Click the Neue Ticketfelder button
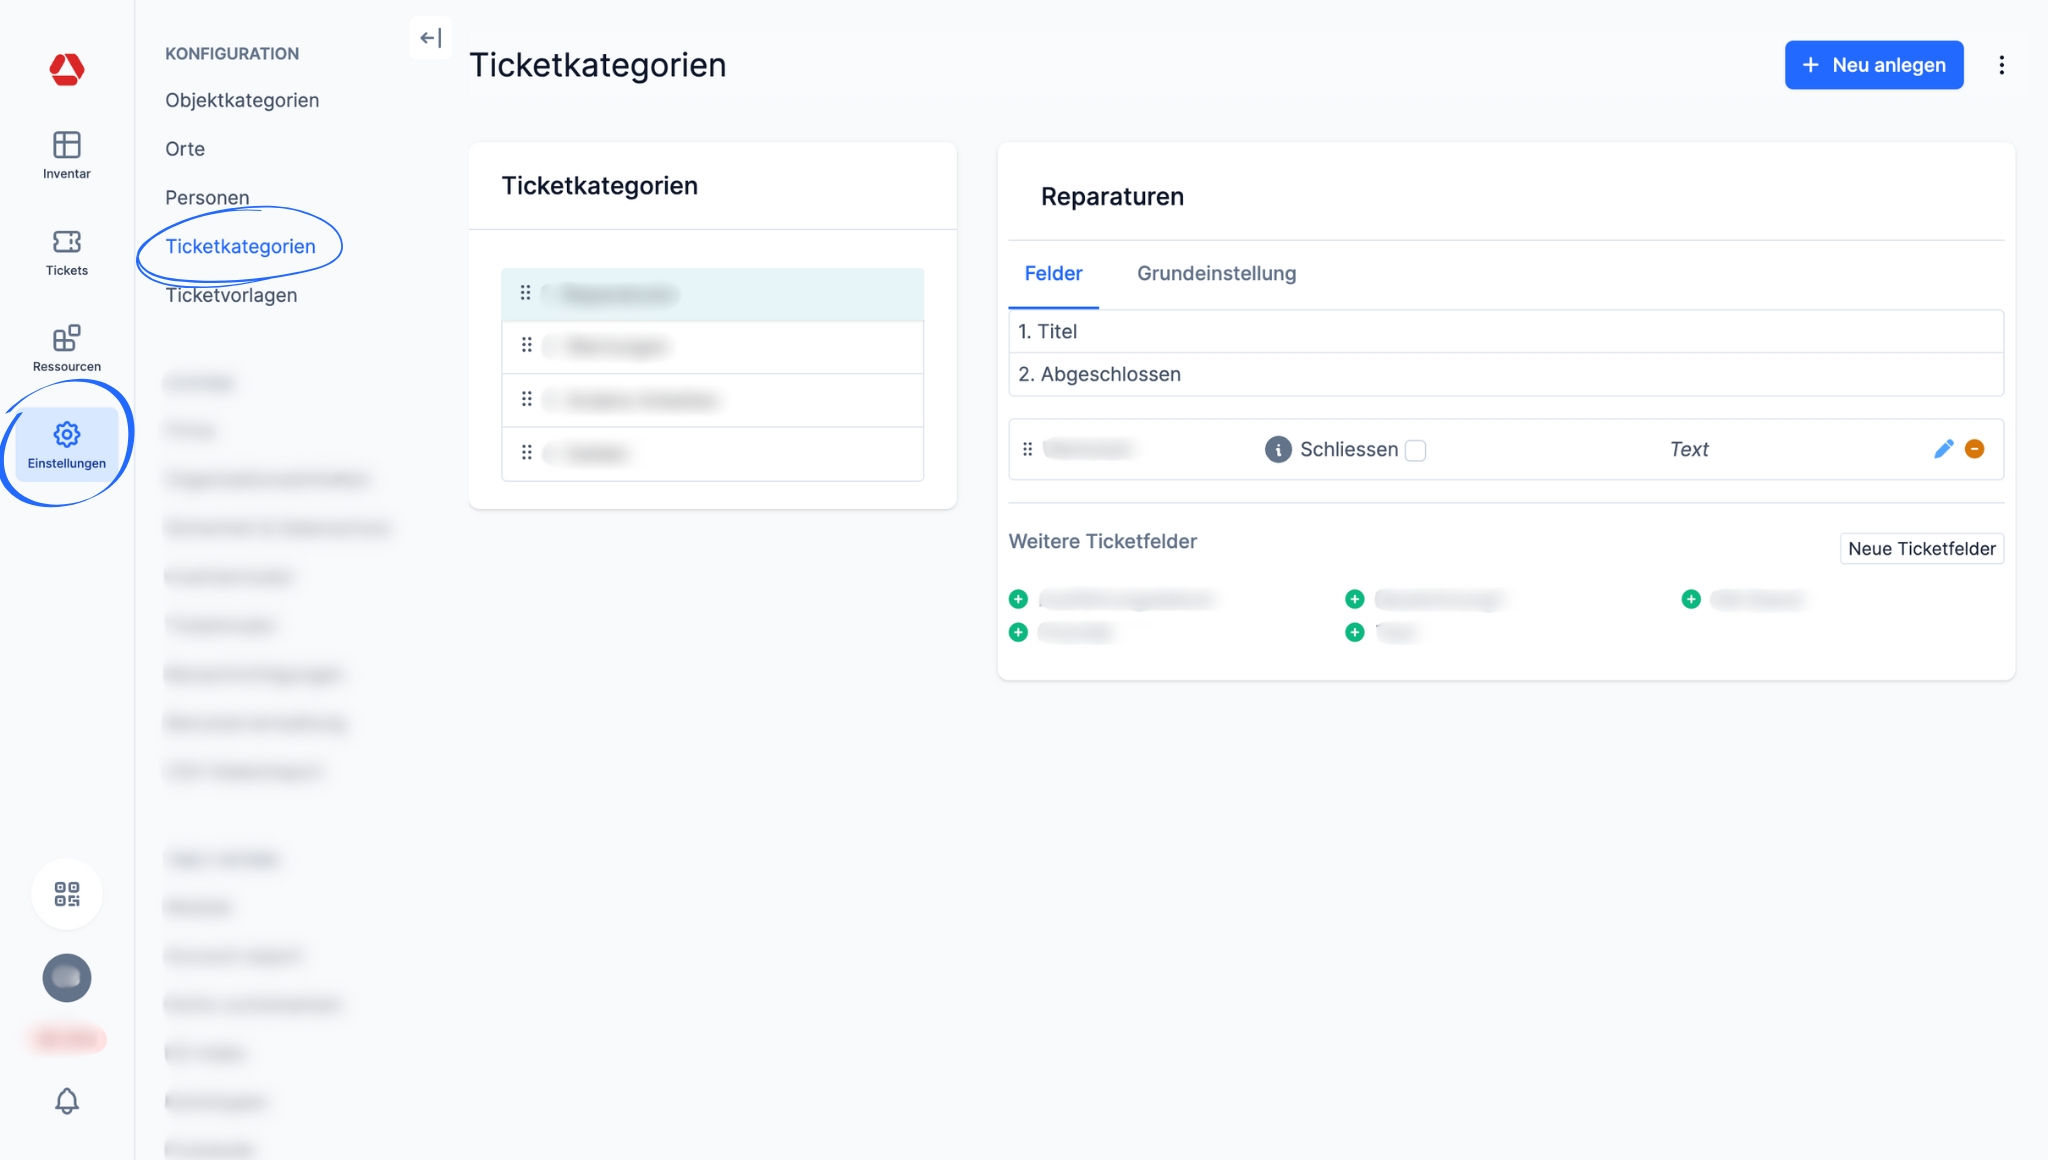The width and height of the screenshot is (2048, 1160). [1921, 549]
